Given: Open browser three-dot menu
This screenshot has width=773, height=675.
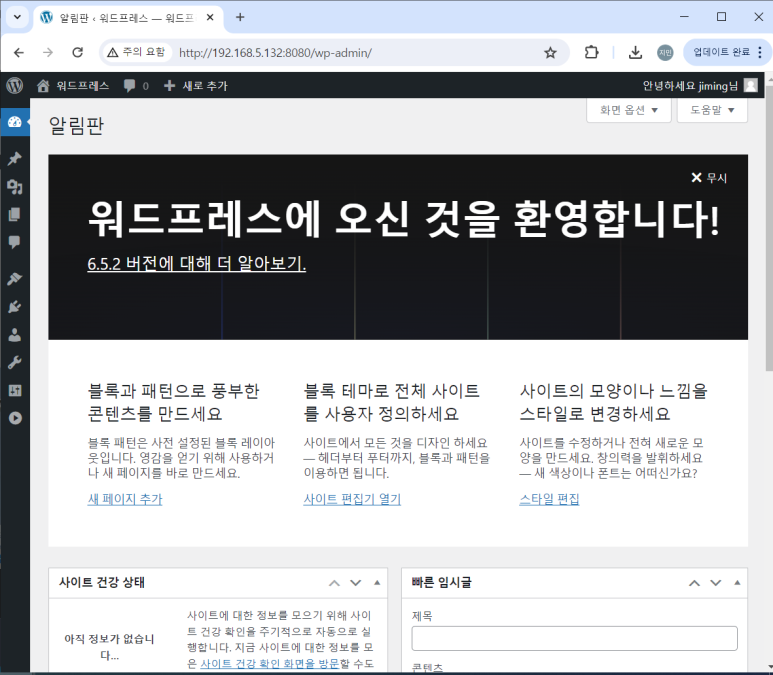Looking at the screenshot, I should tap(760, 52).
